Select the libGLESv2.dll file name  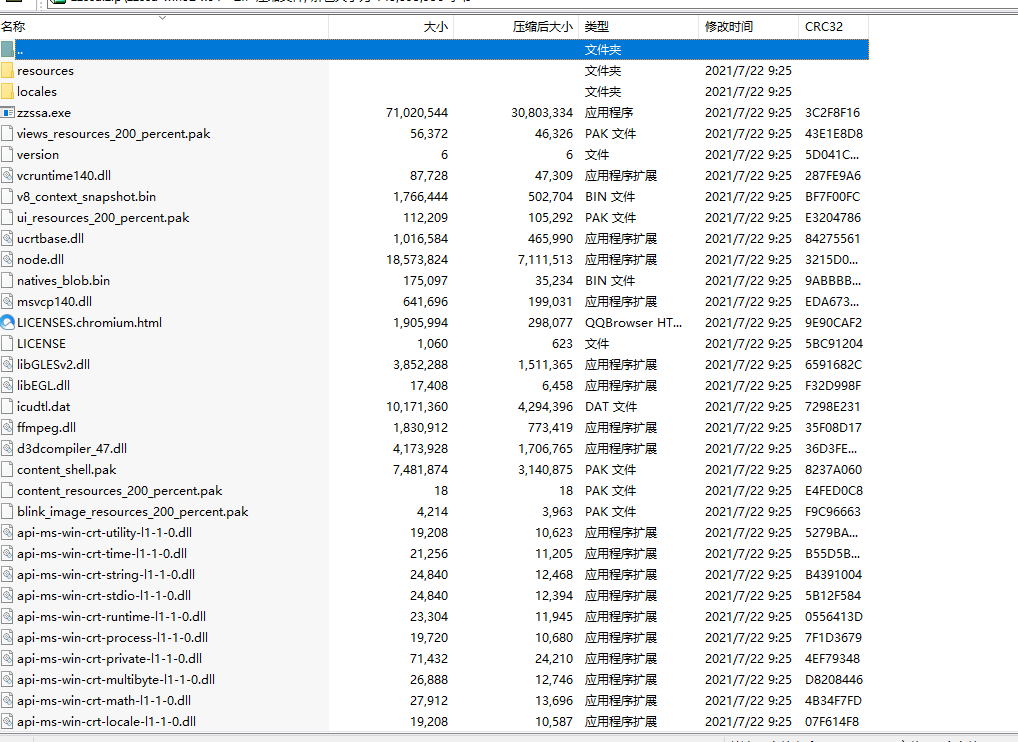point(53,365)
